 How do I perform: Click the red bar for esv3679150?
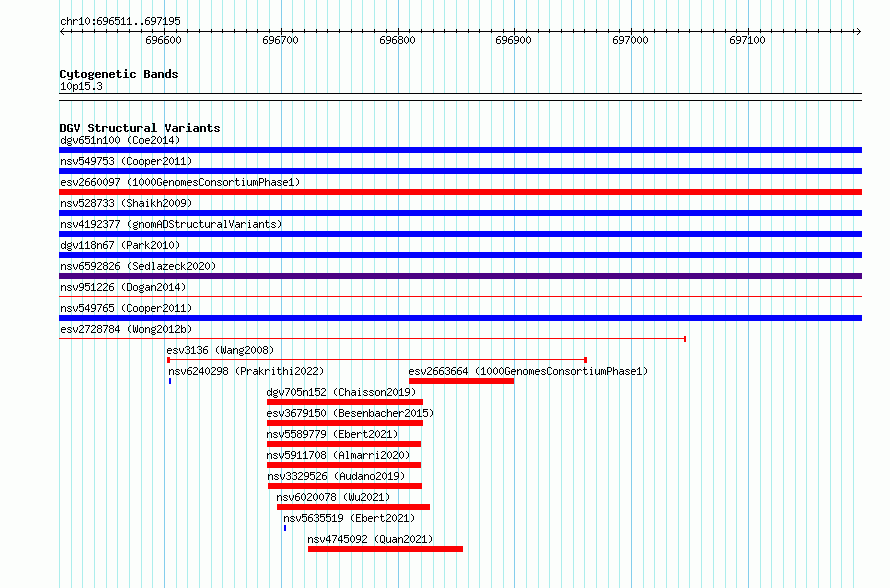click(345, 423)
